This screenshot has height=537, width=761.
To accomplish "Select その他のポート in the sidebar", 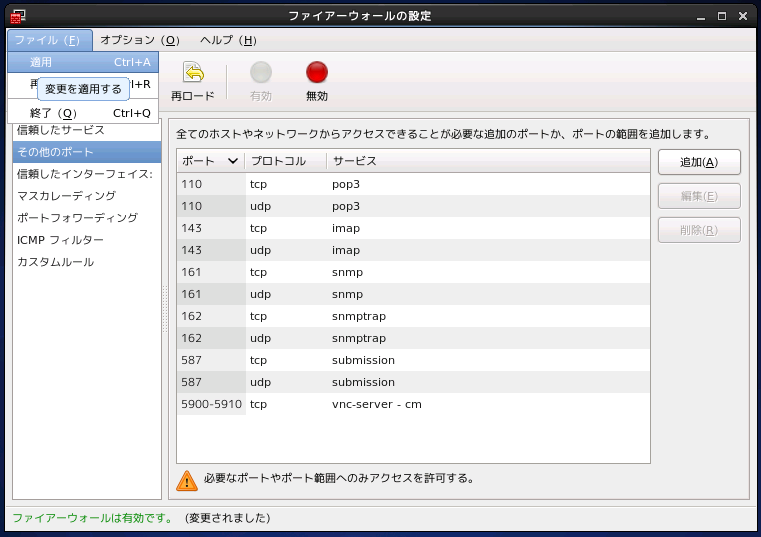I will [87, 152].
